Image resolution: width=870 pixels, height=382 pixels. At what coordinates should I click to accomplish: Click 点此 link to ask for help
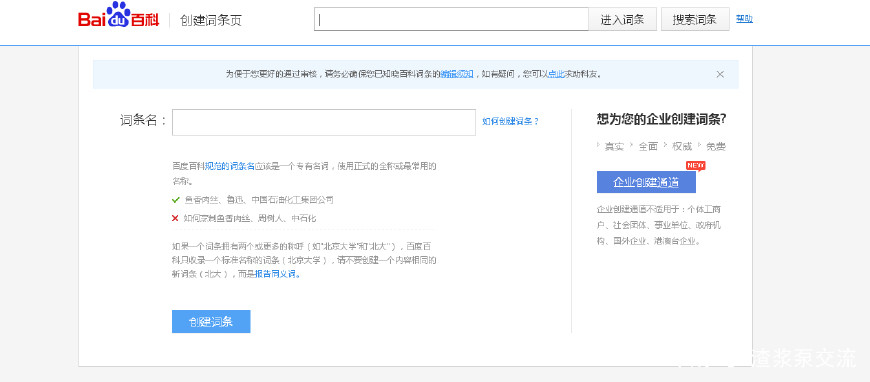tap(556, 74)
